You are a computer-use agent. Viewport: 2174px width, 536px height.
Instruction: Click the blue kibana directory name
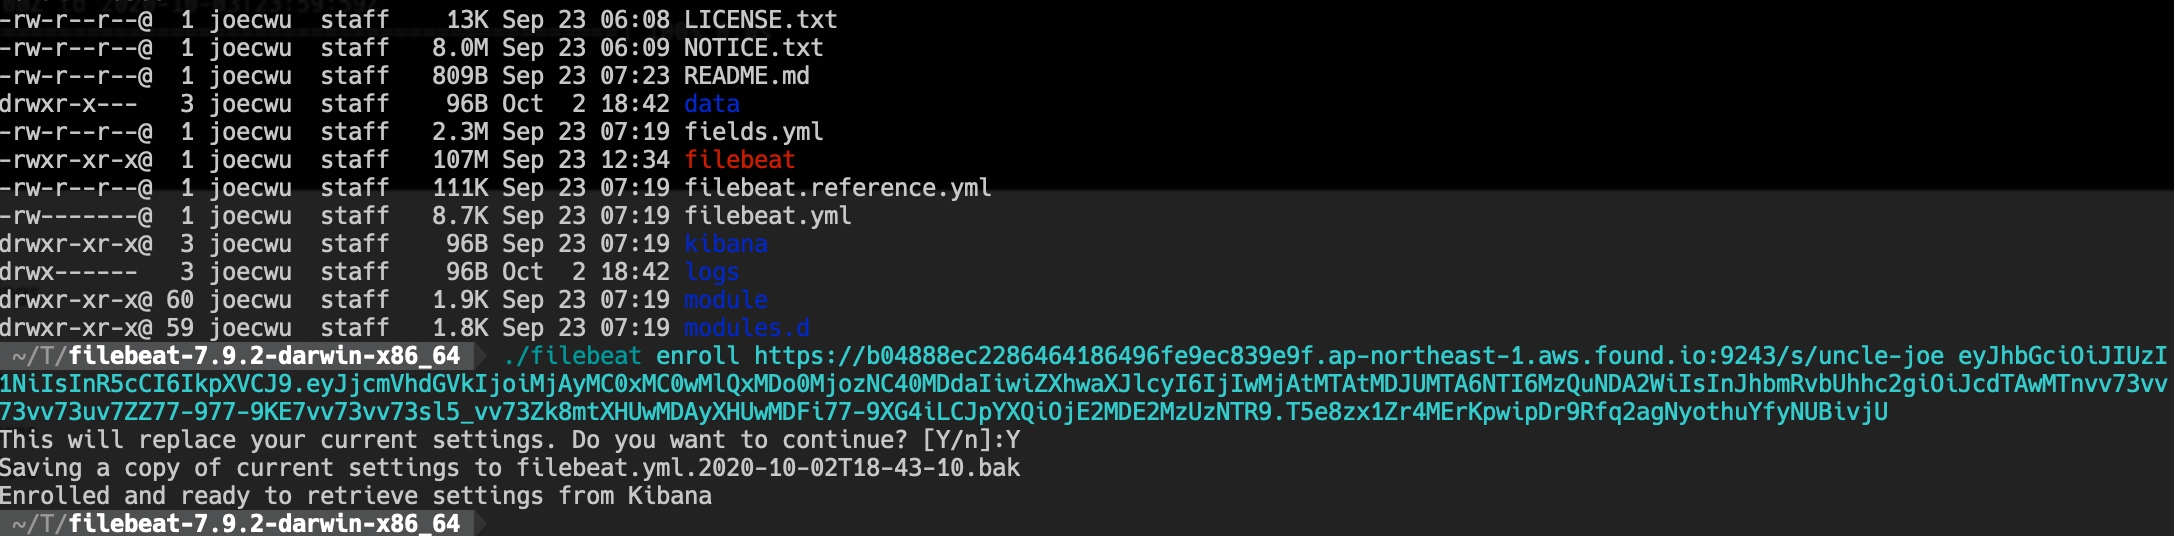pyautogui.click(x=725, y=244)
